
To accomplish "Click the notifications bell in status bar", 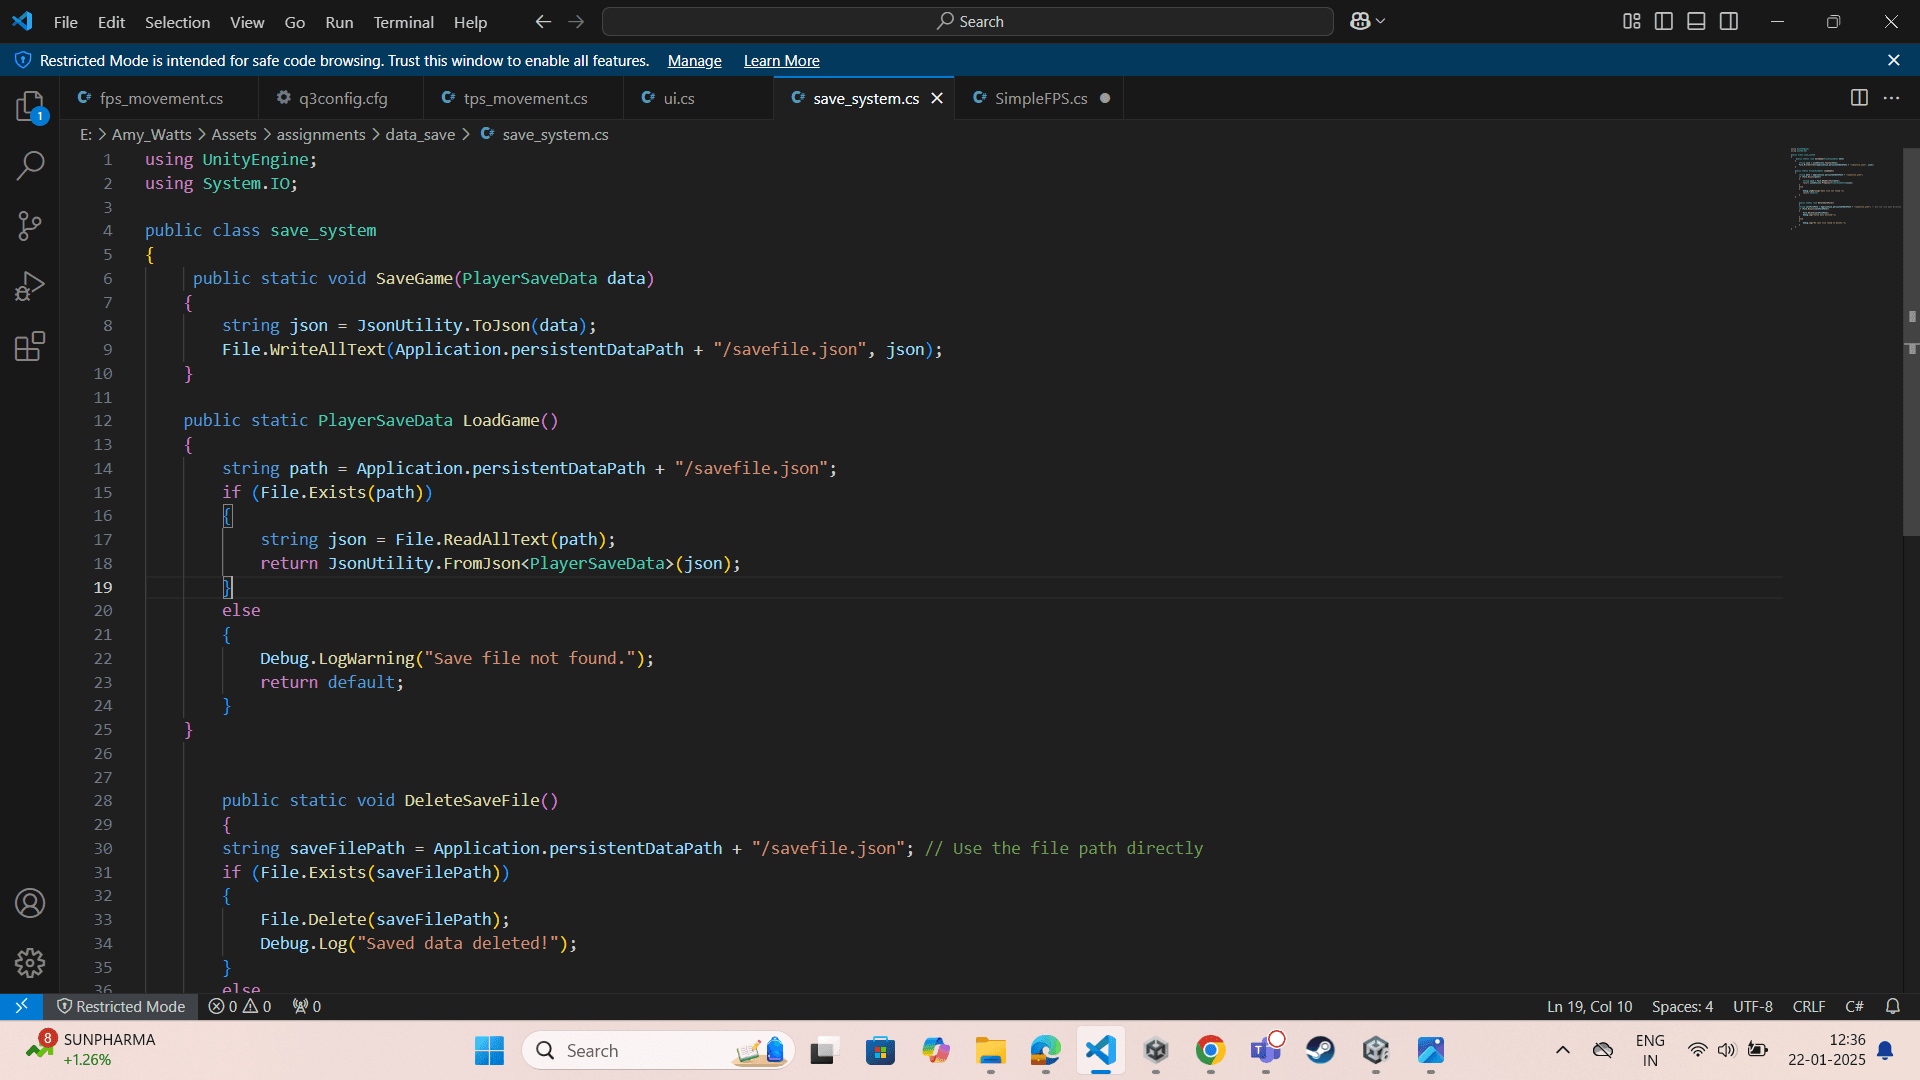I will pyautogui.click(x=1892, y=1006).
